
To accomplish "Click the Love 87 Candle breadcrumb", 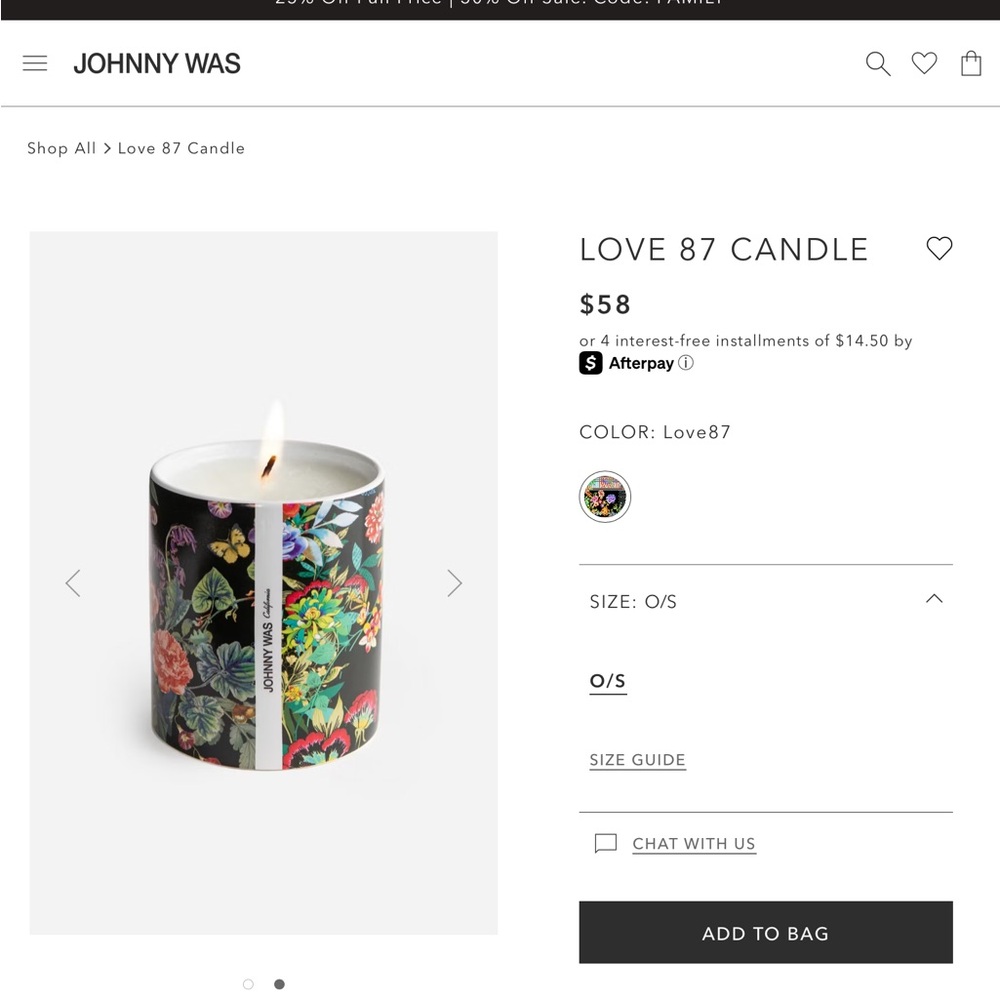I will (181, 148).
